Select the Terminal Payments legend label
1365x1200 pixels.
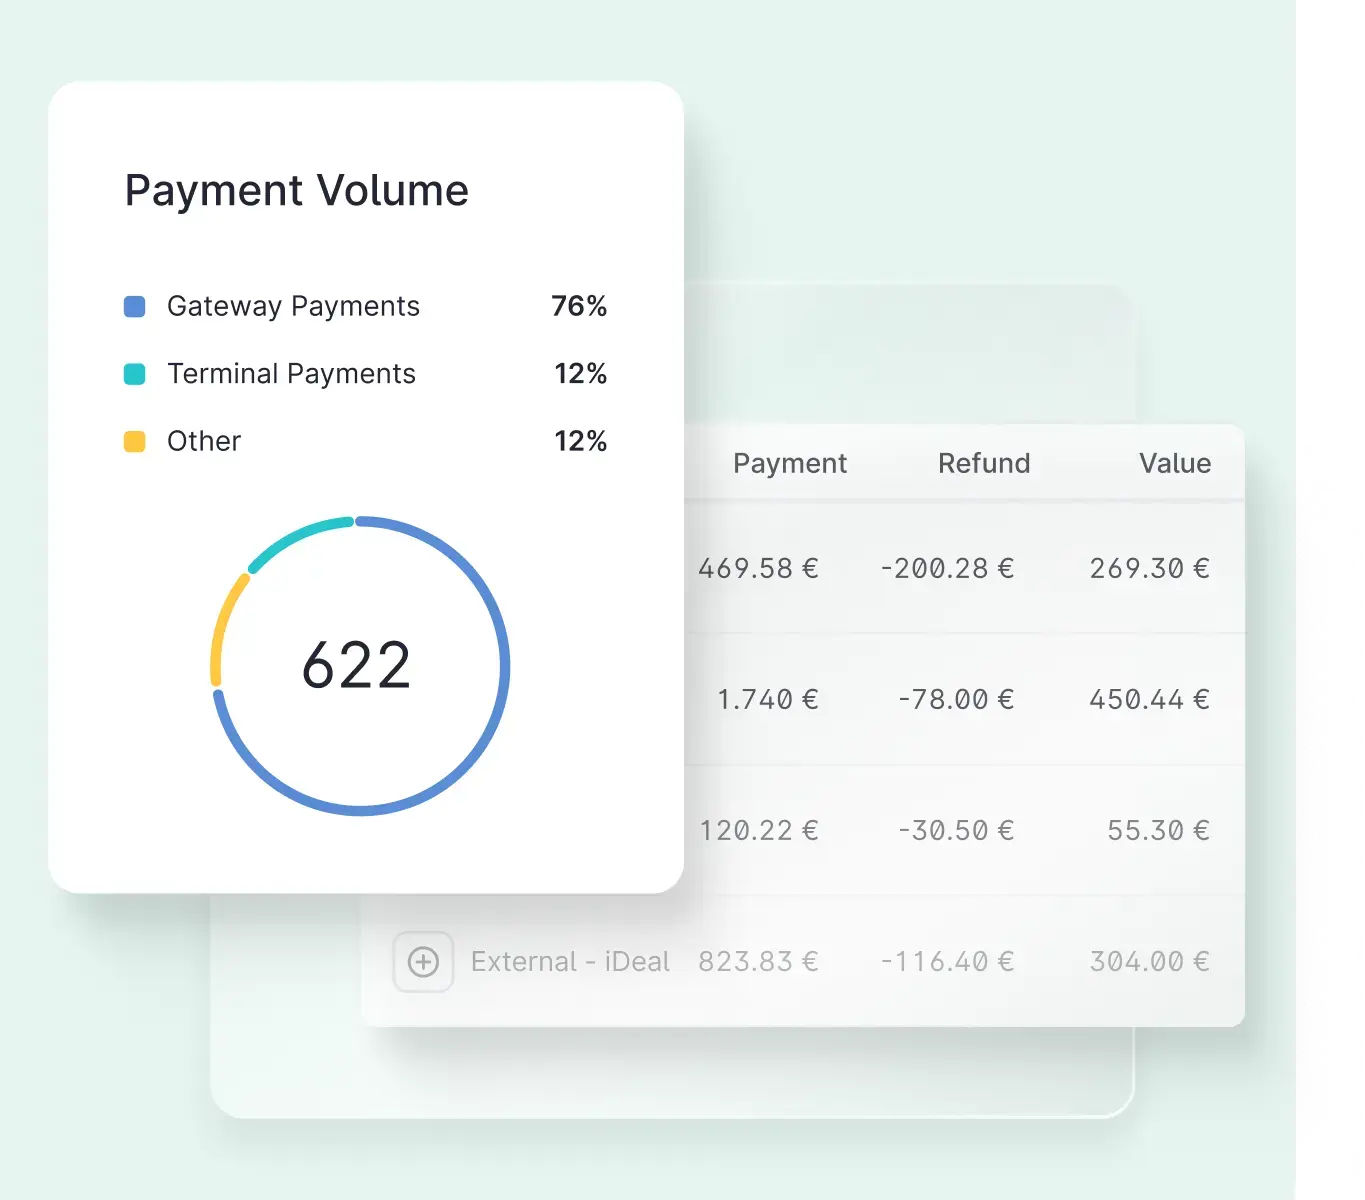pos(291,374)
